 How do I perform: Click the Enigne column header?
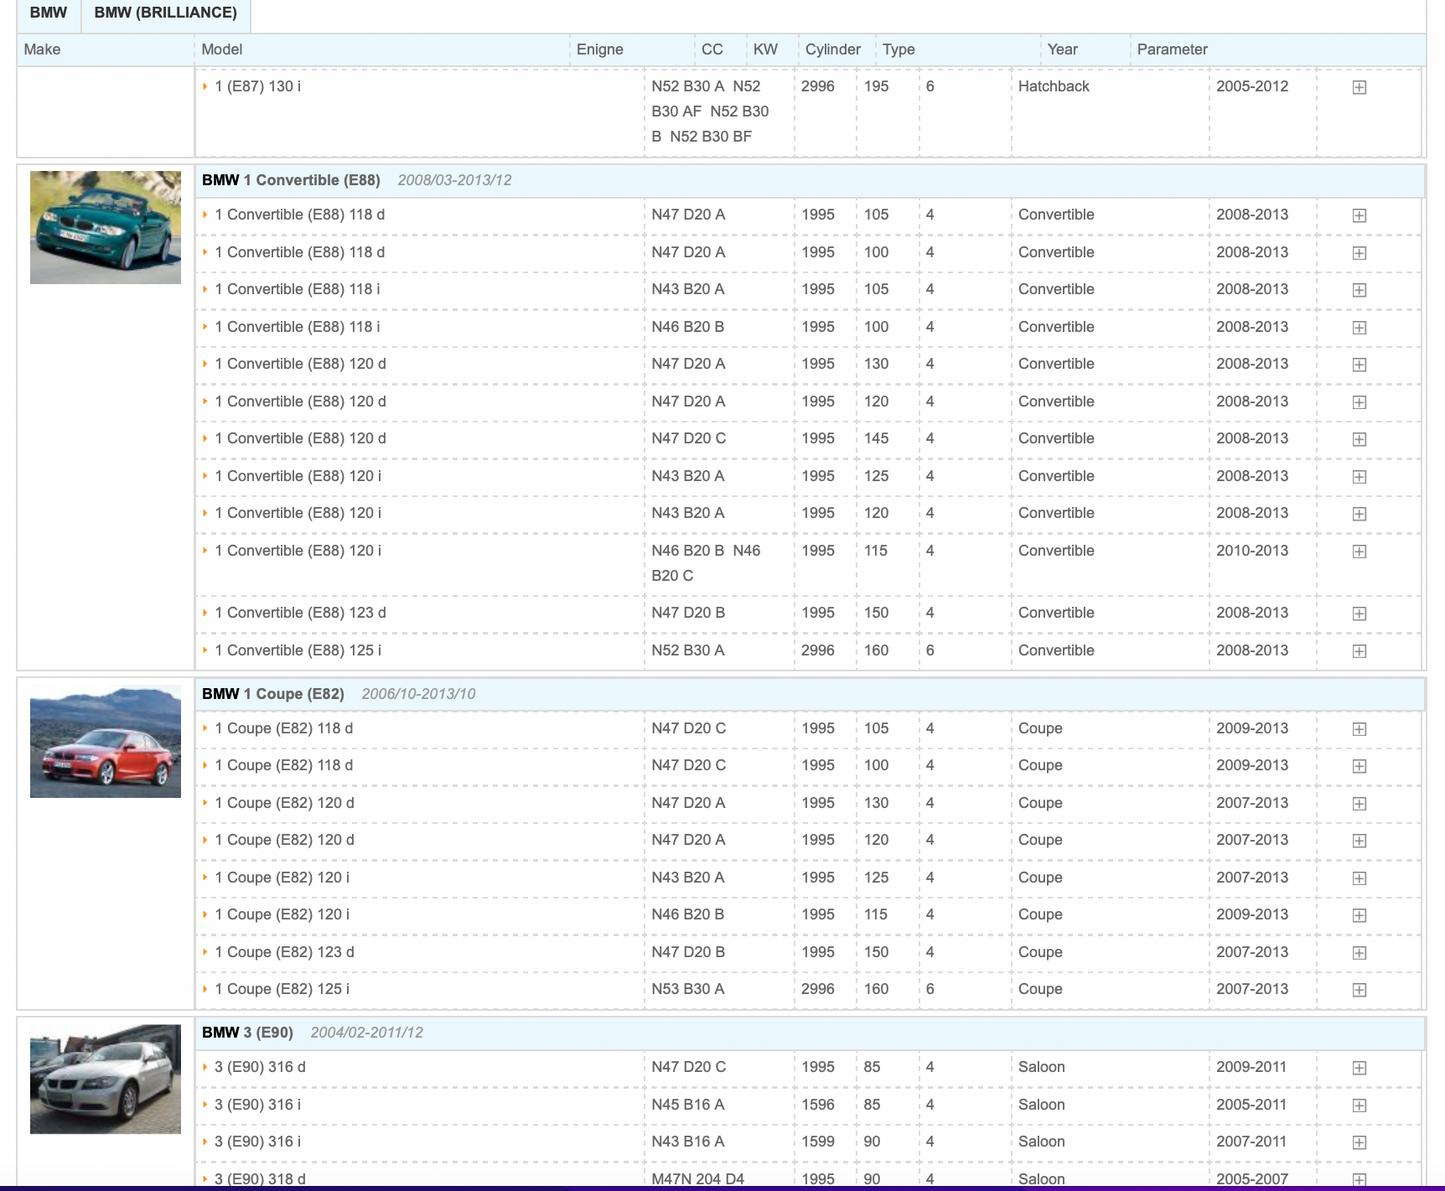600,49
